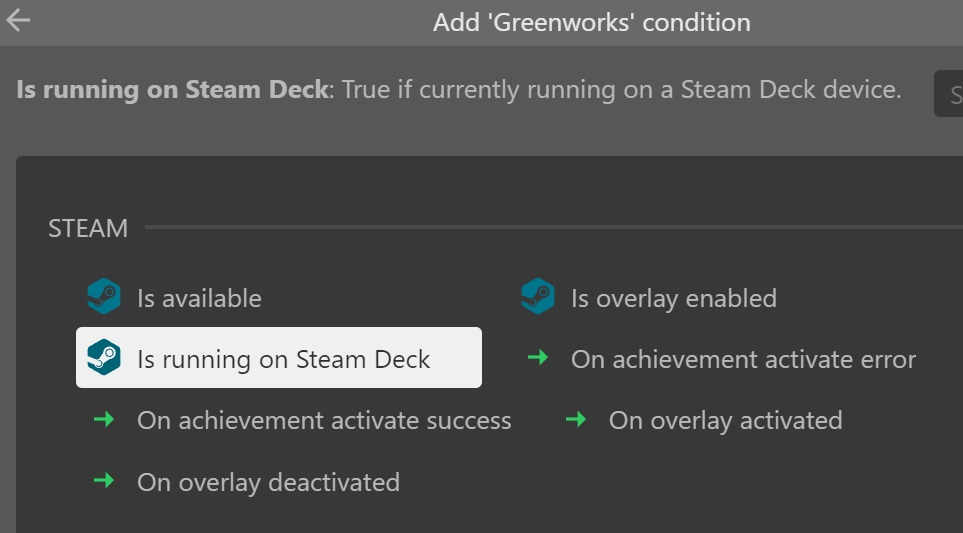Image resolution: width=963 pixels, height=533 pixels.
Task: Click the divider line next to STEAM
Action: point(554,227)
